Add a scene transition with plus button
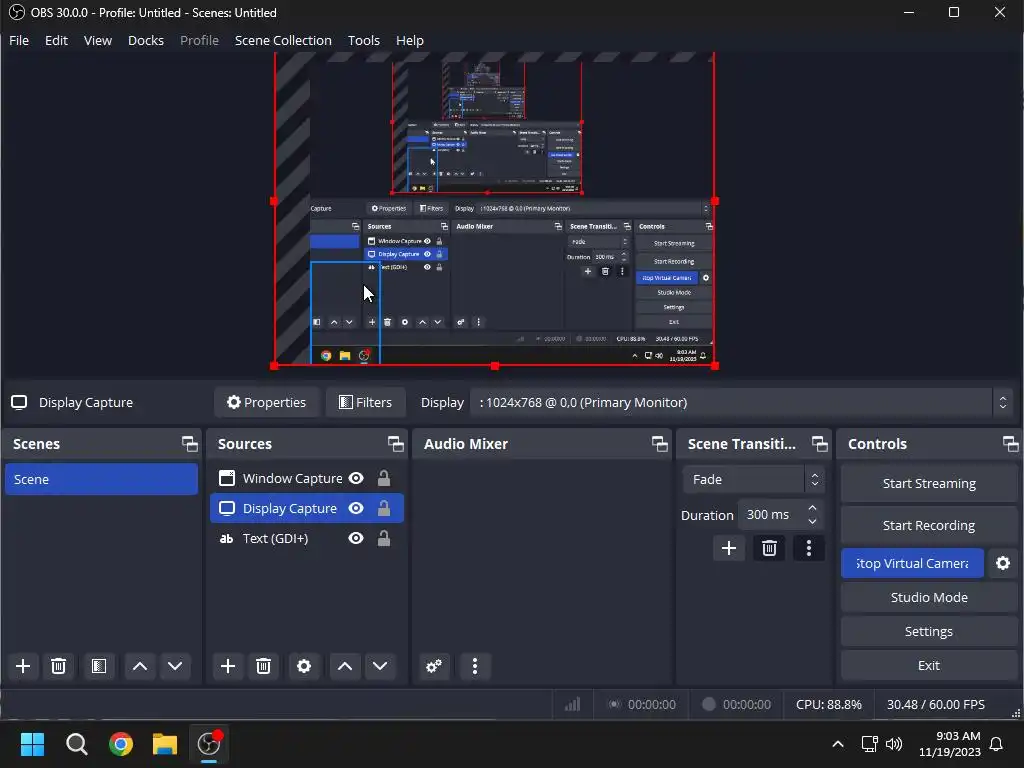 729,548
